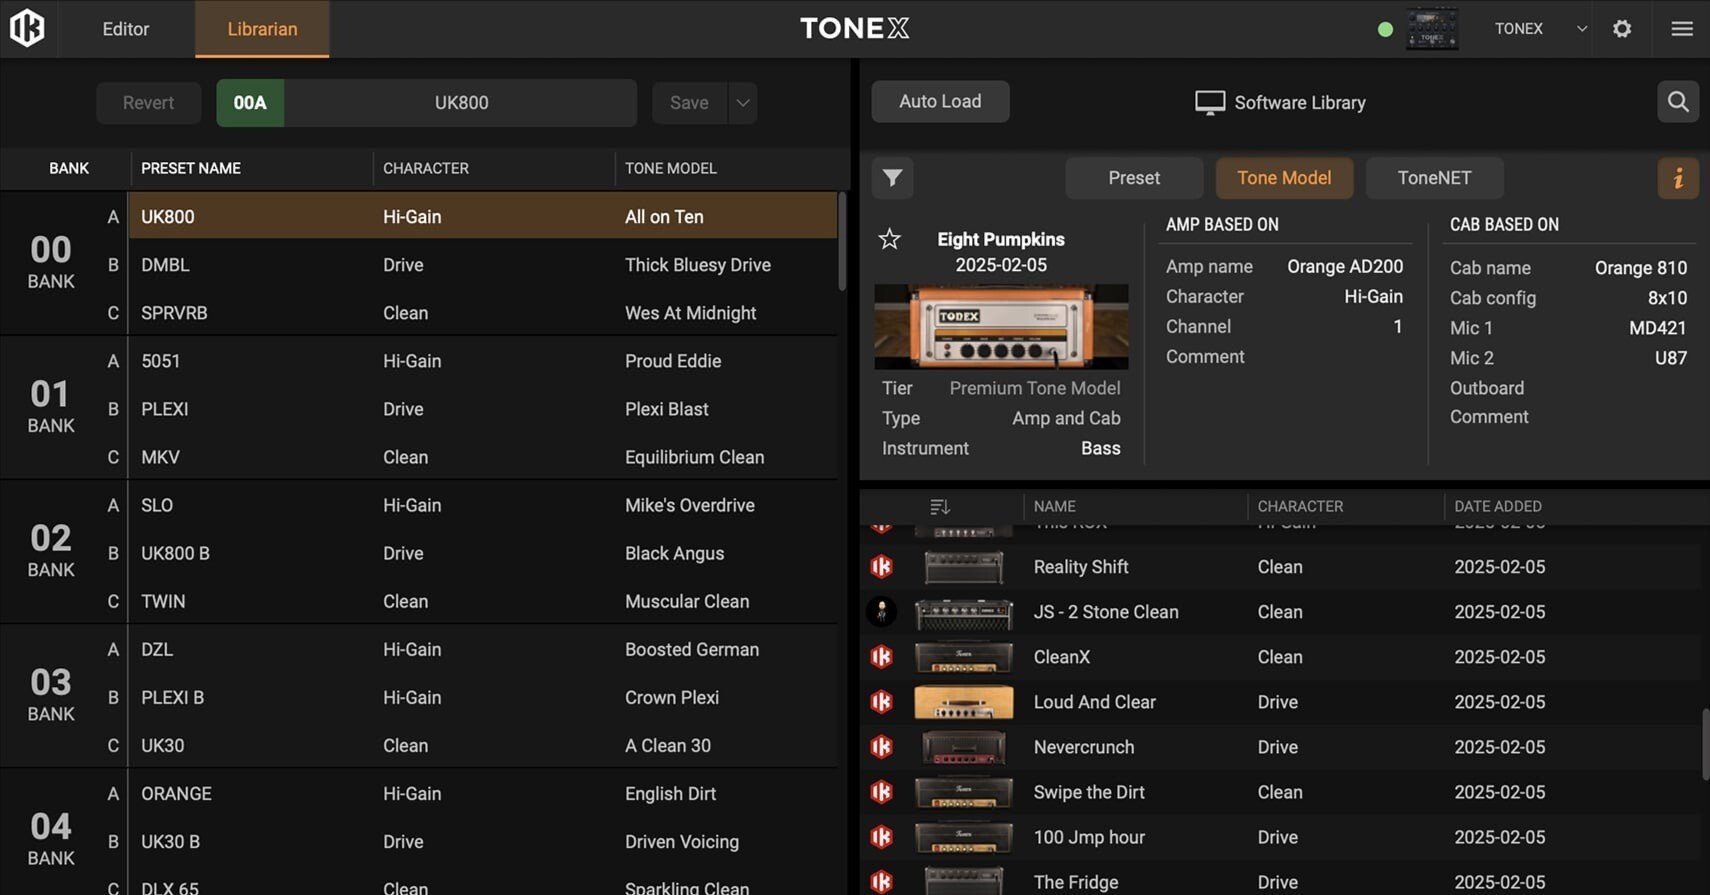Image resolution: width=1710 pixels, height=895 pixels.
Task: Expand the Save options dropdown arrow
Action: pyautogui.click(x=742, y=103)
